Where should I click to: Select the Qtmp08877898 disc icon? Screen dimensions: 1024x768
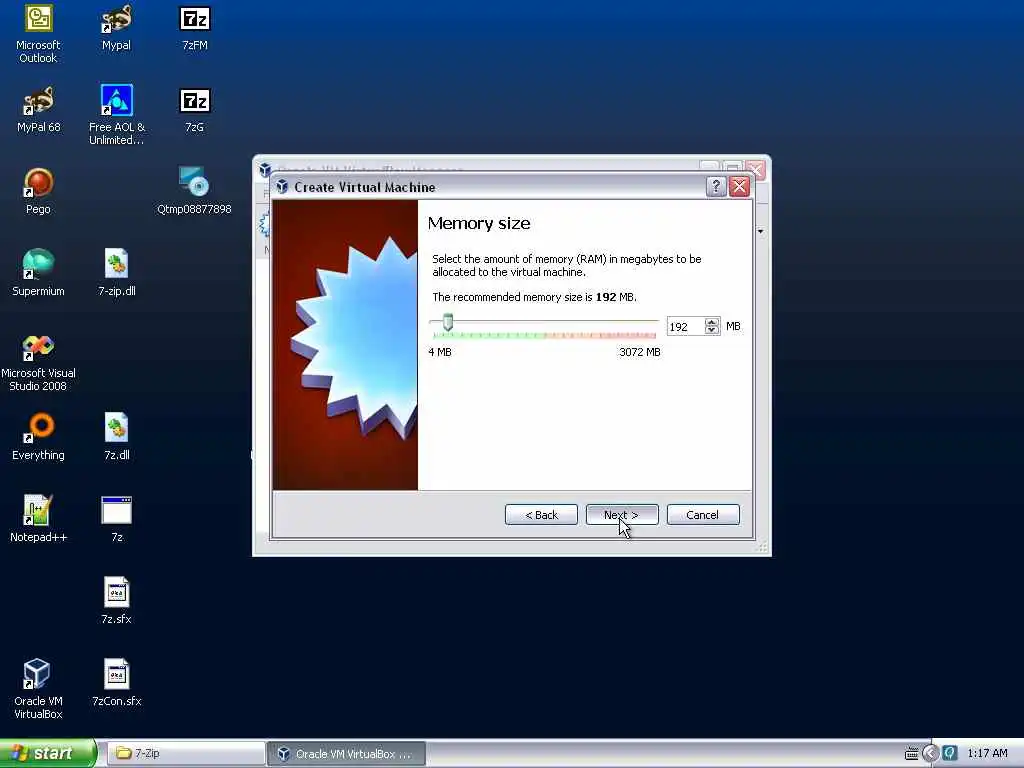click(195, 191)
